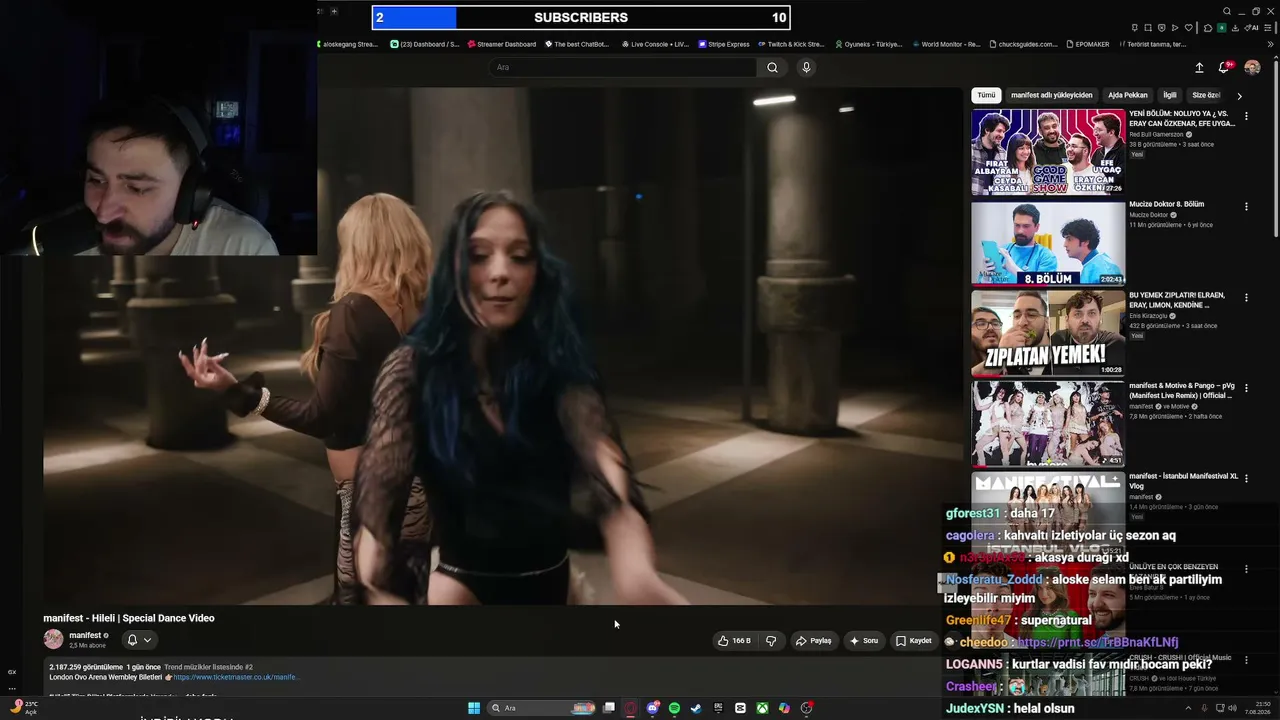This screenshot has width=1280, height=720.
Task: Open options for manifest & Motive pVg video
Action: pyautogui.click(x=1246, y=388)
